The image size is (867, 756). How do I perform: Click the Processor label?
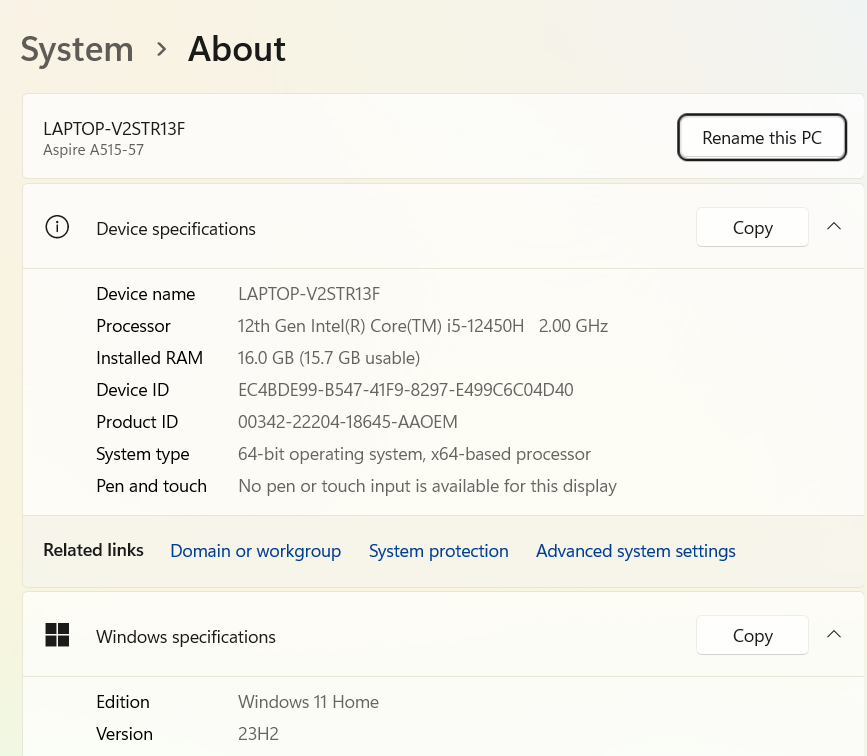pos(133,326)
